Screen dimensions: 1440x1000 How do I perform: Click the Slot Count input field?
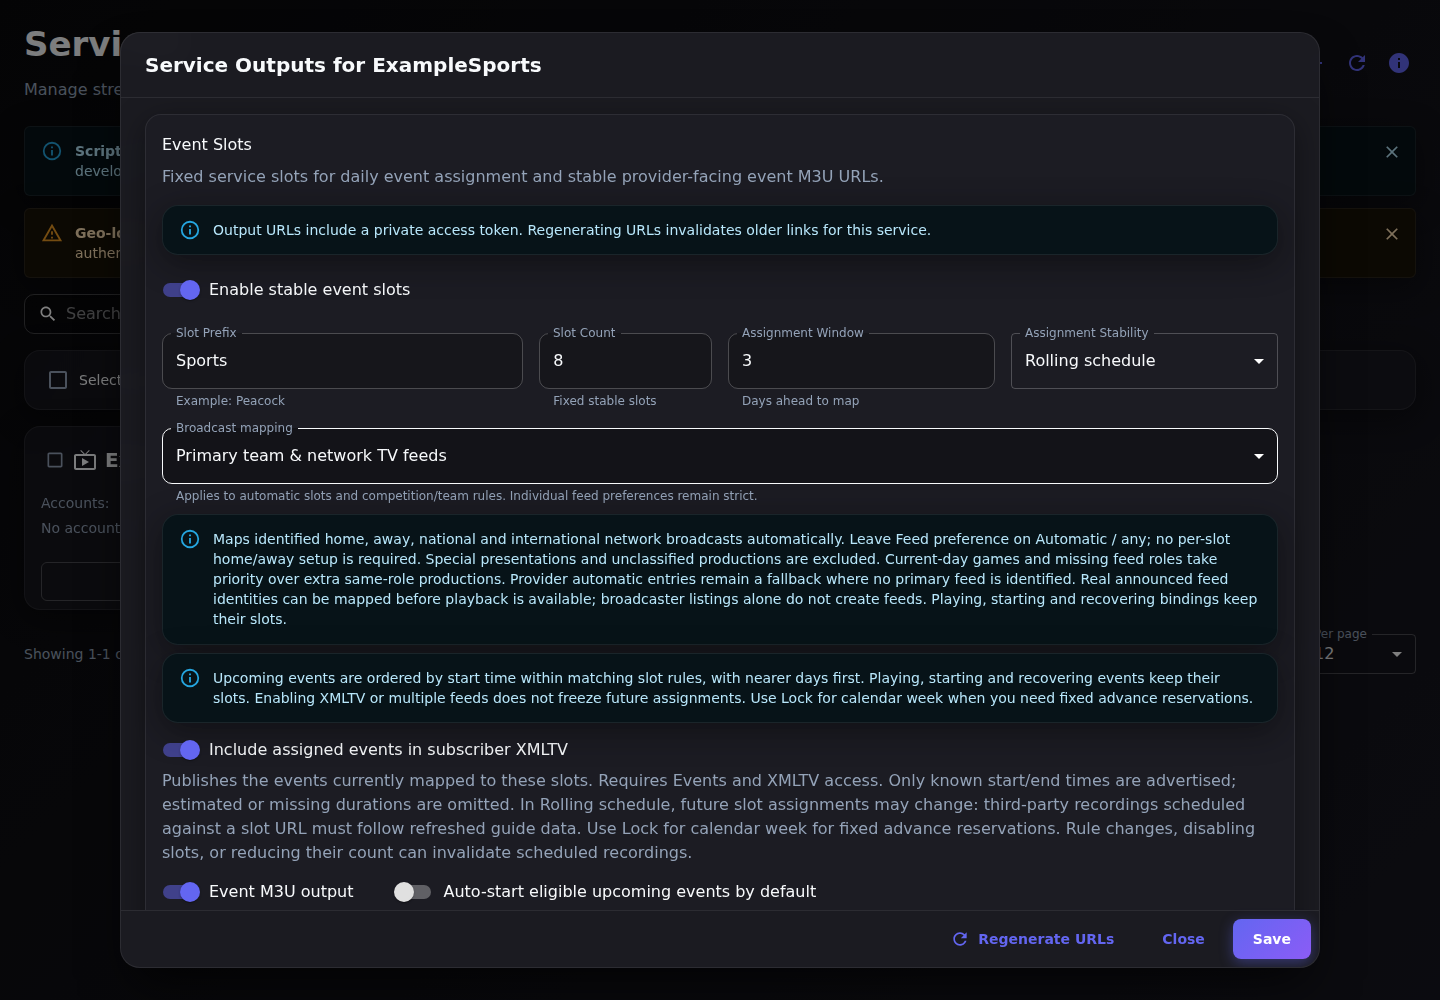click(625, 361)
